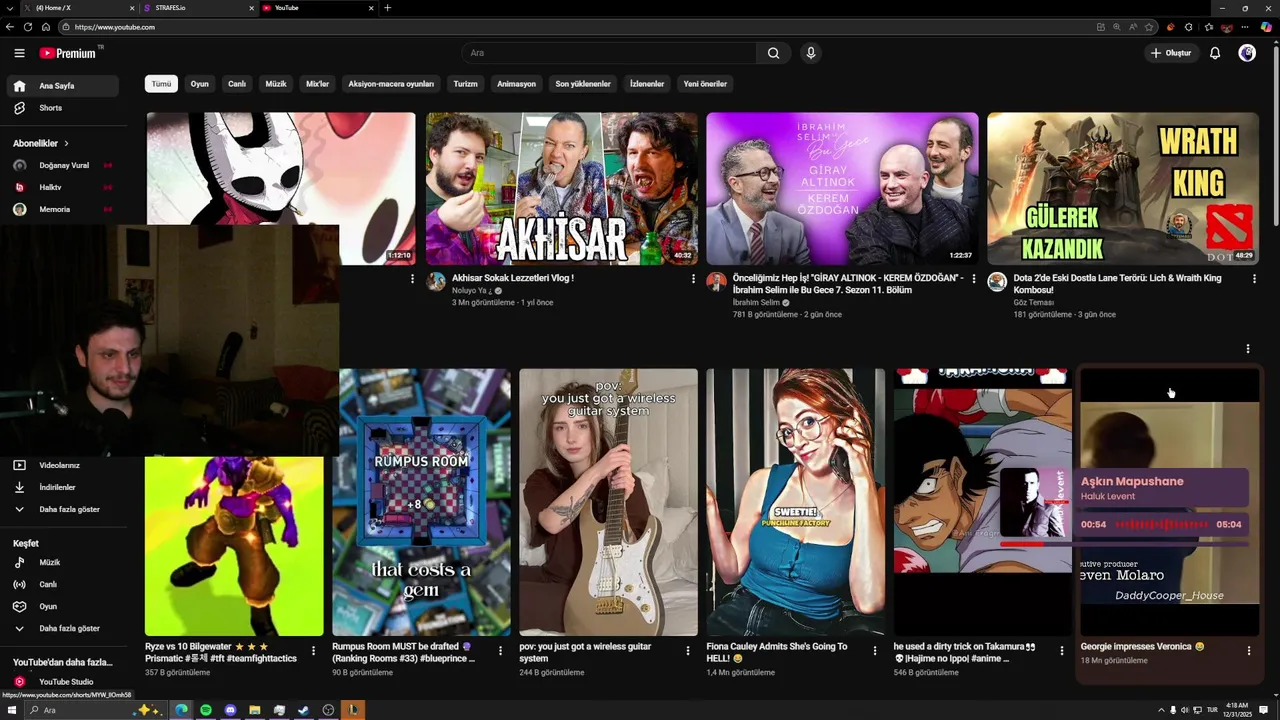Open Videolarınız in the sidebar
1280x720 pixels.
point(62,465)
